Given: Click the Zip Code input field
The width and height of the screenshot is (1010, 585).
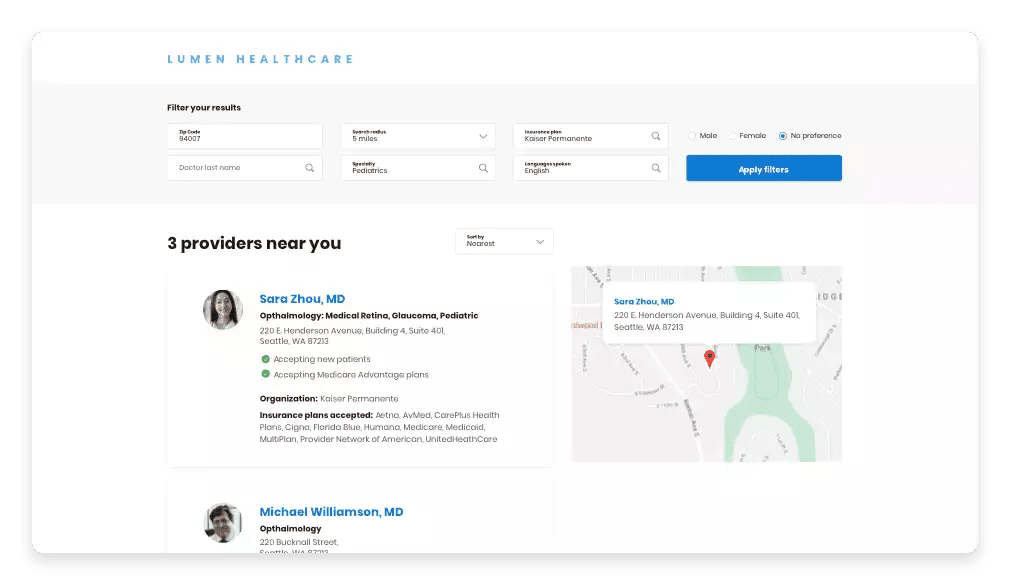Looking at the screenshot, I should pos(244,136).
